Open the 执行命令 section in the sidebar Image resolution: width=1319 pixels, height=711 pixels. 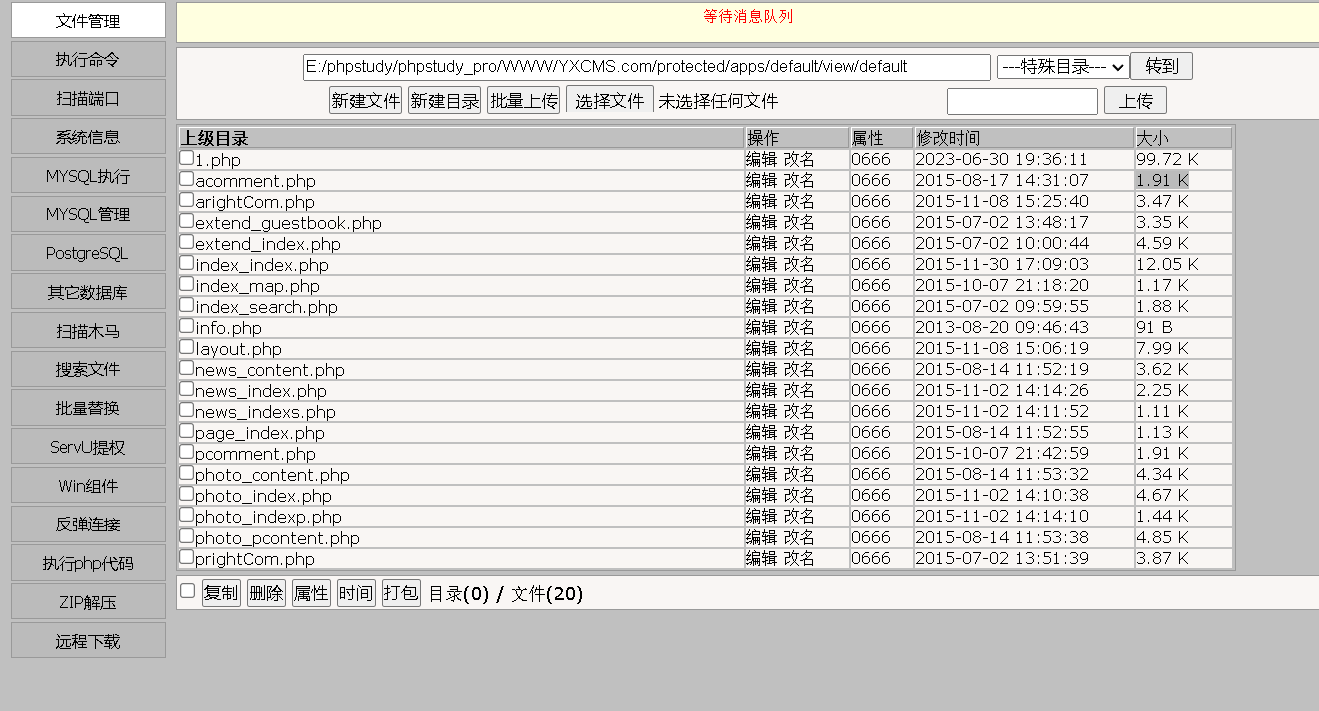87,59
